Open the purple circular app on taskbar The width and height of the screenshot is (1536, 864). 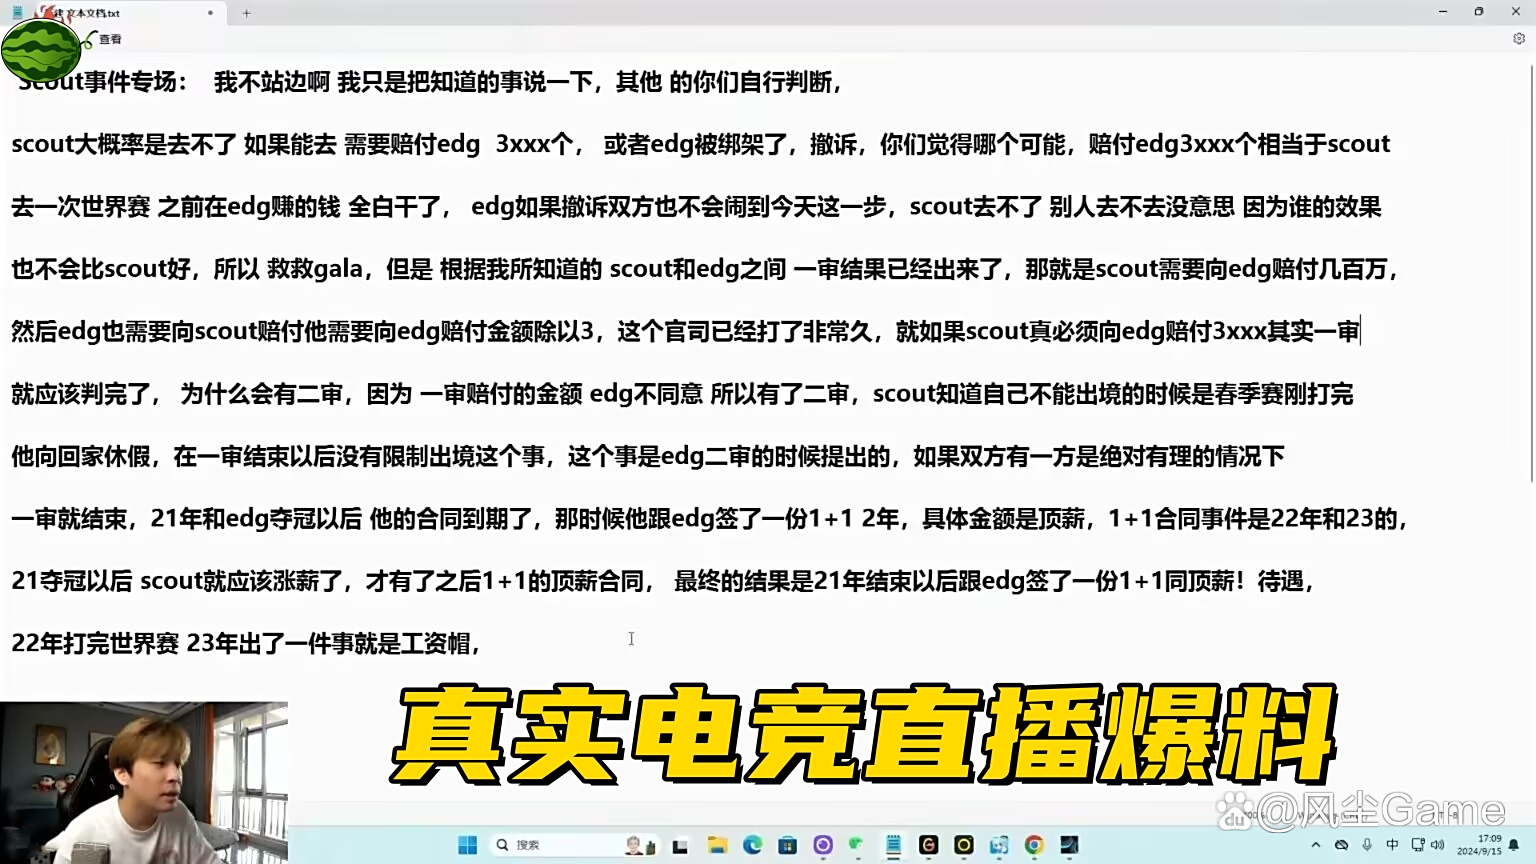823,845
